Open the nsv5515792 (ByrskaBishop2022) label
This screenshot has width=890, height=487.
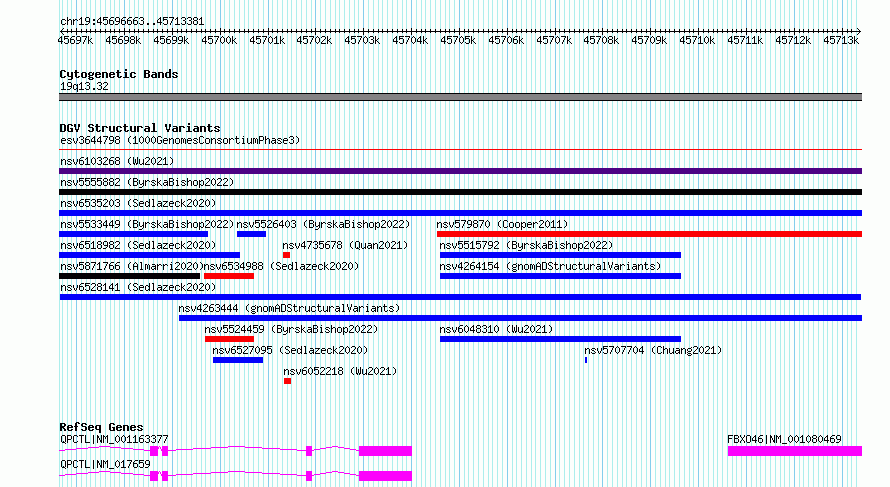click(526, 245)
